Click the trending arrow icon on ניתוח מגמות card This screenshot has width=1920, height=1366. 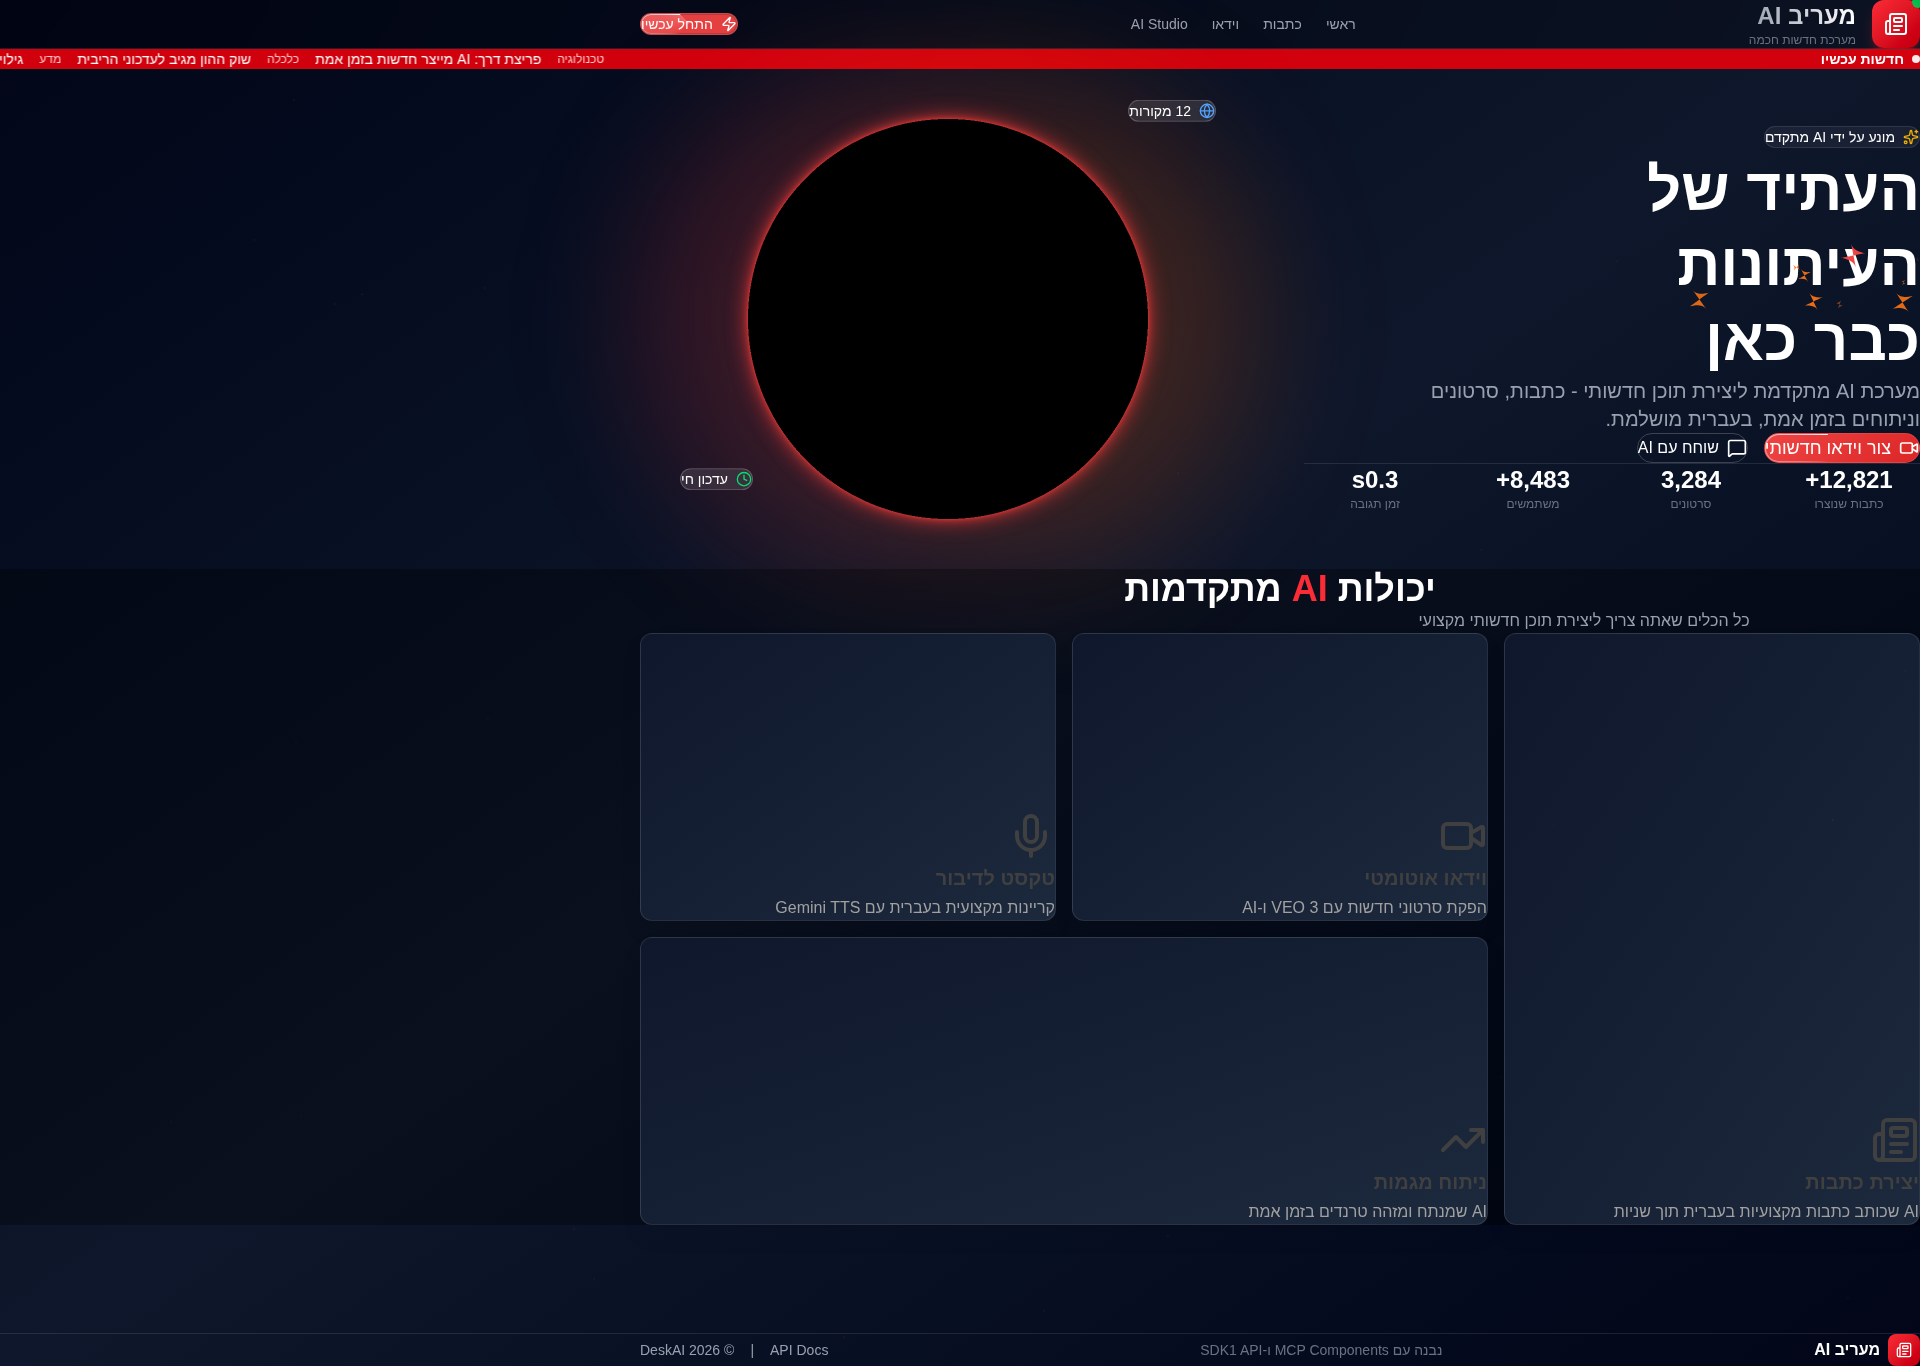point(1462,1139)
